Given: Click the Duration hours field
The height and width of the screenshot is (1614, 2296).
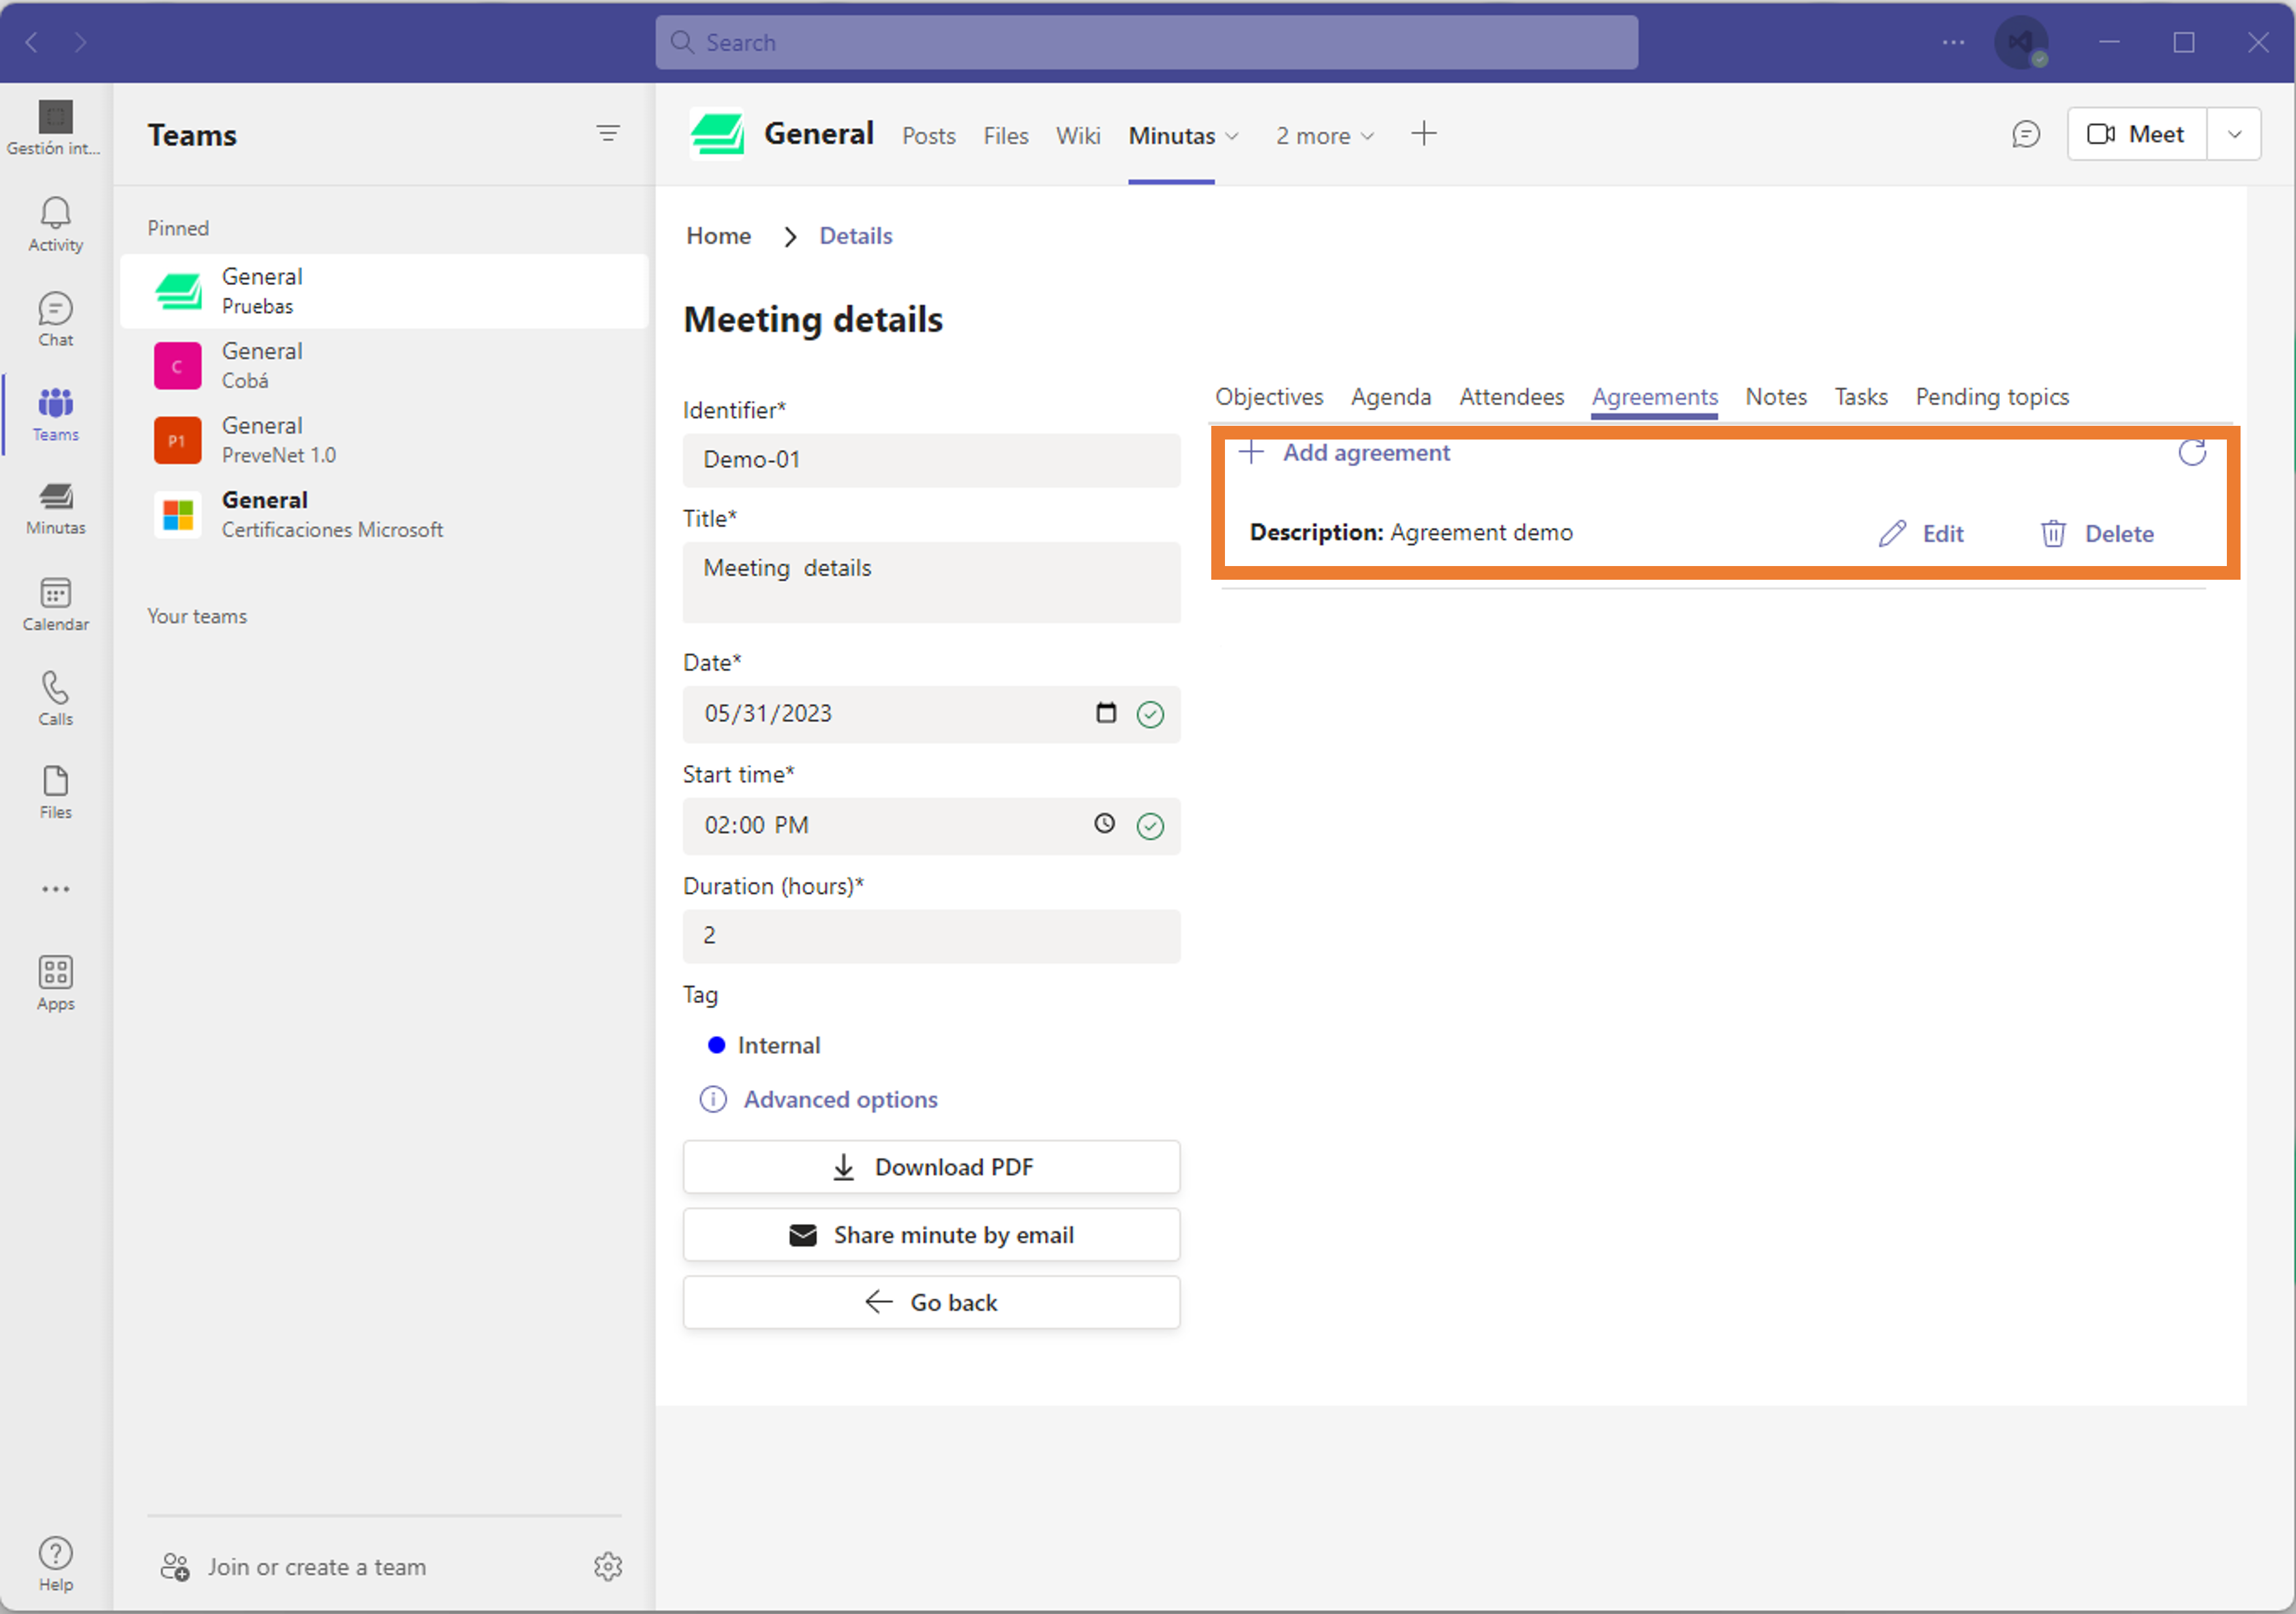Looking at the screenshot, I should point(931,936).
